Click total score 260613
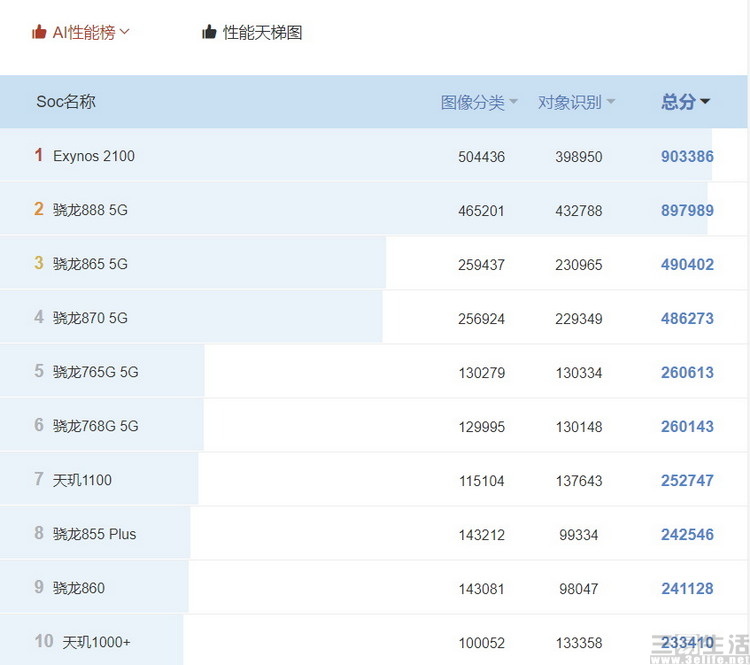Image resolution: width=750 pixels, height=665 pixels. pyautogui.click(x=687, y=373)
